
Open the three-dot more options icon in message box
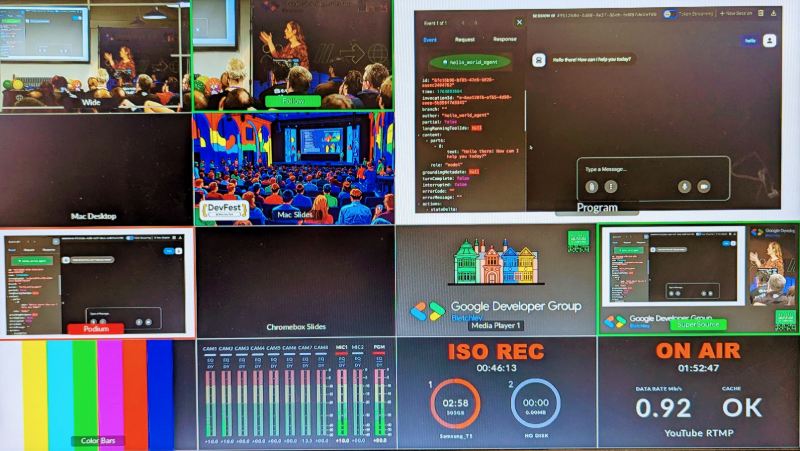point(610,186)
